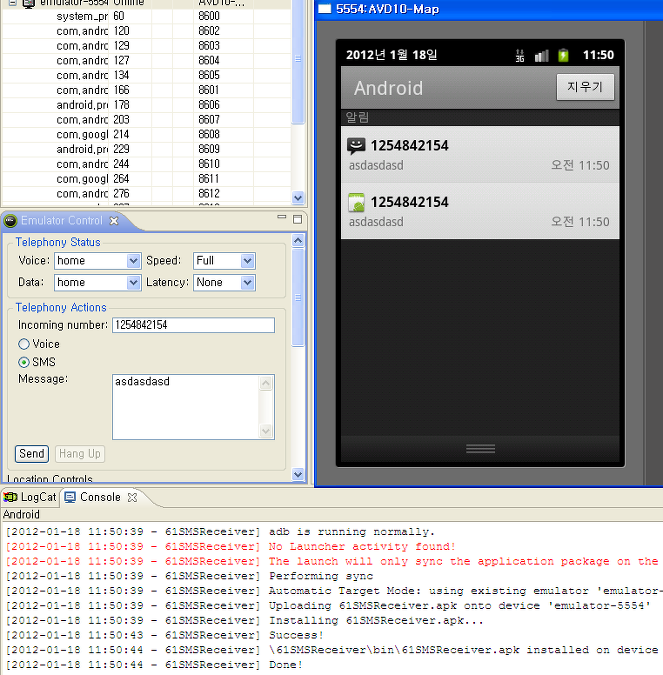663x675 pixels.
Task: Tap the 11:50 clock in status bar
Action: pyautogui.click(x=598, y=55)
